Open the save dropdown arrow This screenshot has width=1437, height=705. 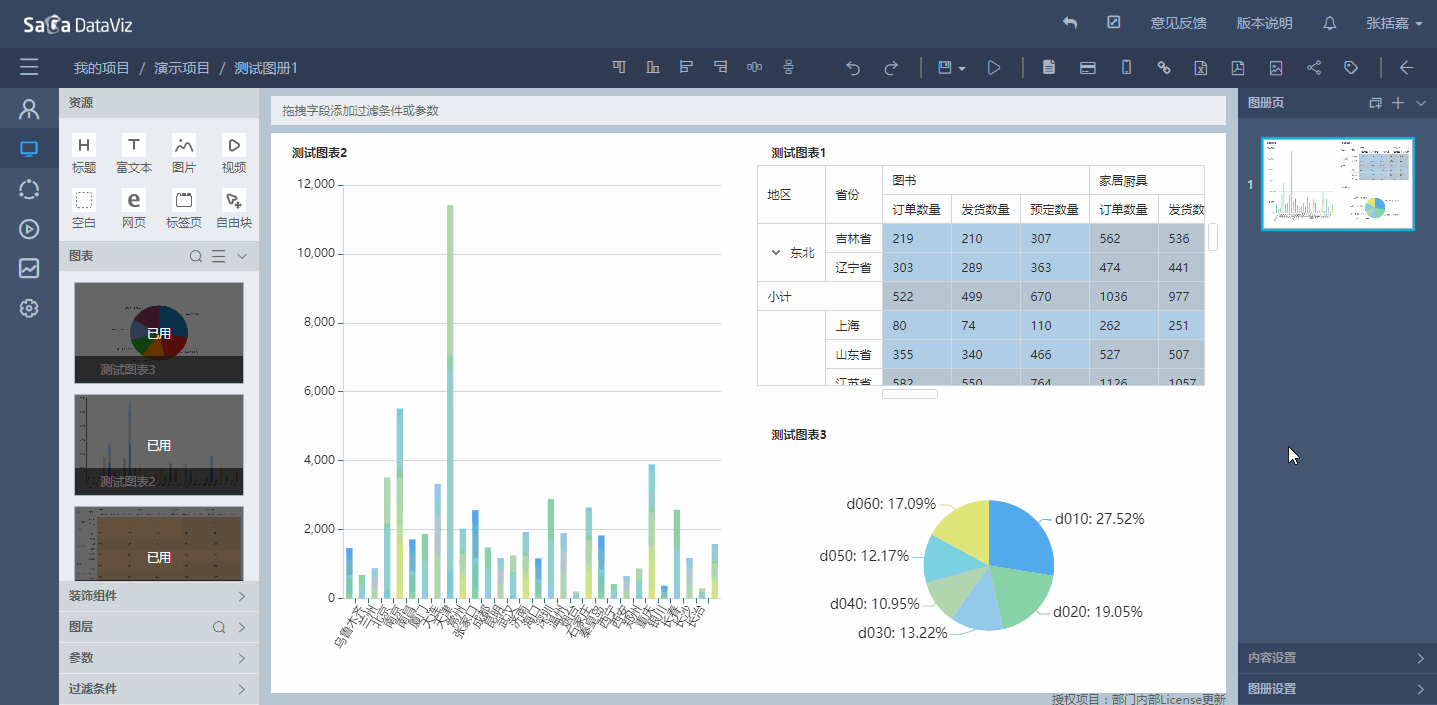(x=961, y=68)
